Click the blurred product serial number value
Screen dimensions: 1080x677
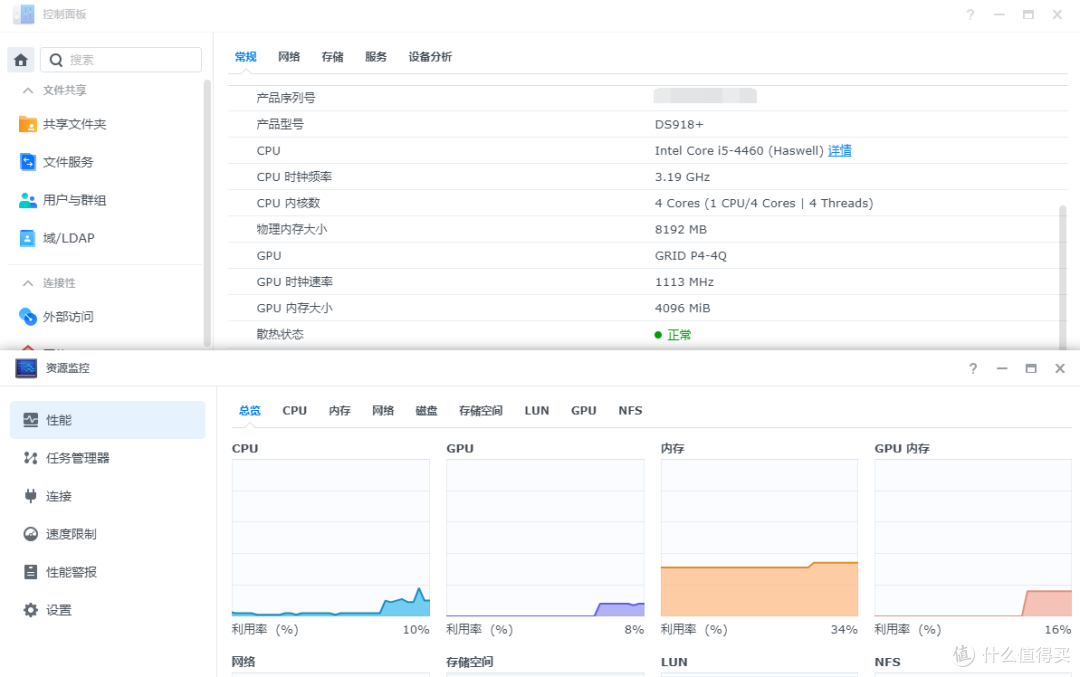(x=705, y=96)
